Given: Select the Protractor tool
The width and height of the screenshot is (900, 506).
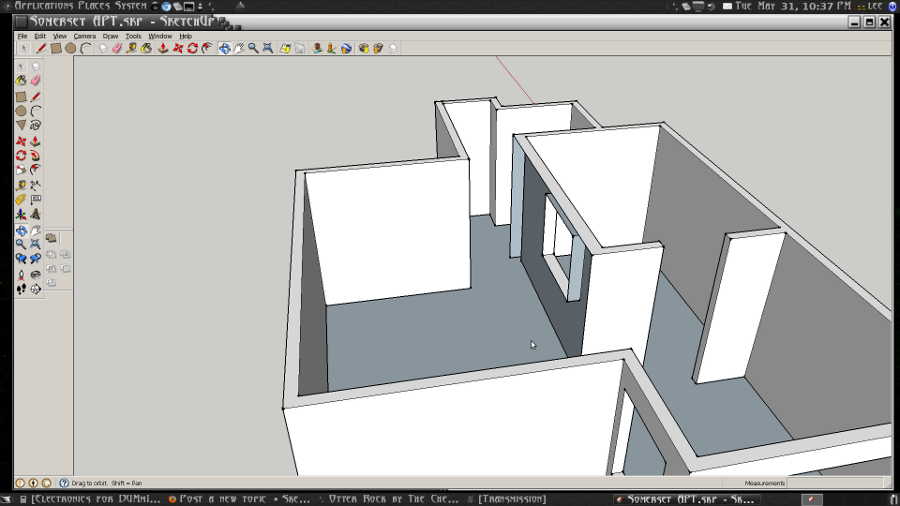Looking at the screenshot, I should coord(20,200).
